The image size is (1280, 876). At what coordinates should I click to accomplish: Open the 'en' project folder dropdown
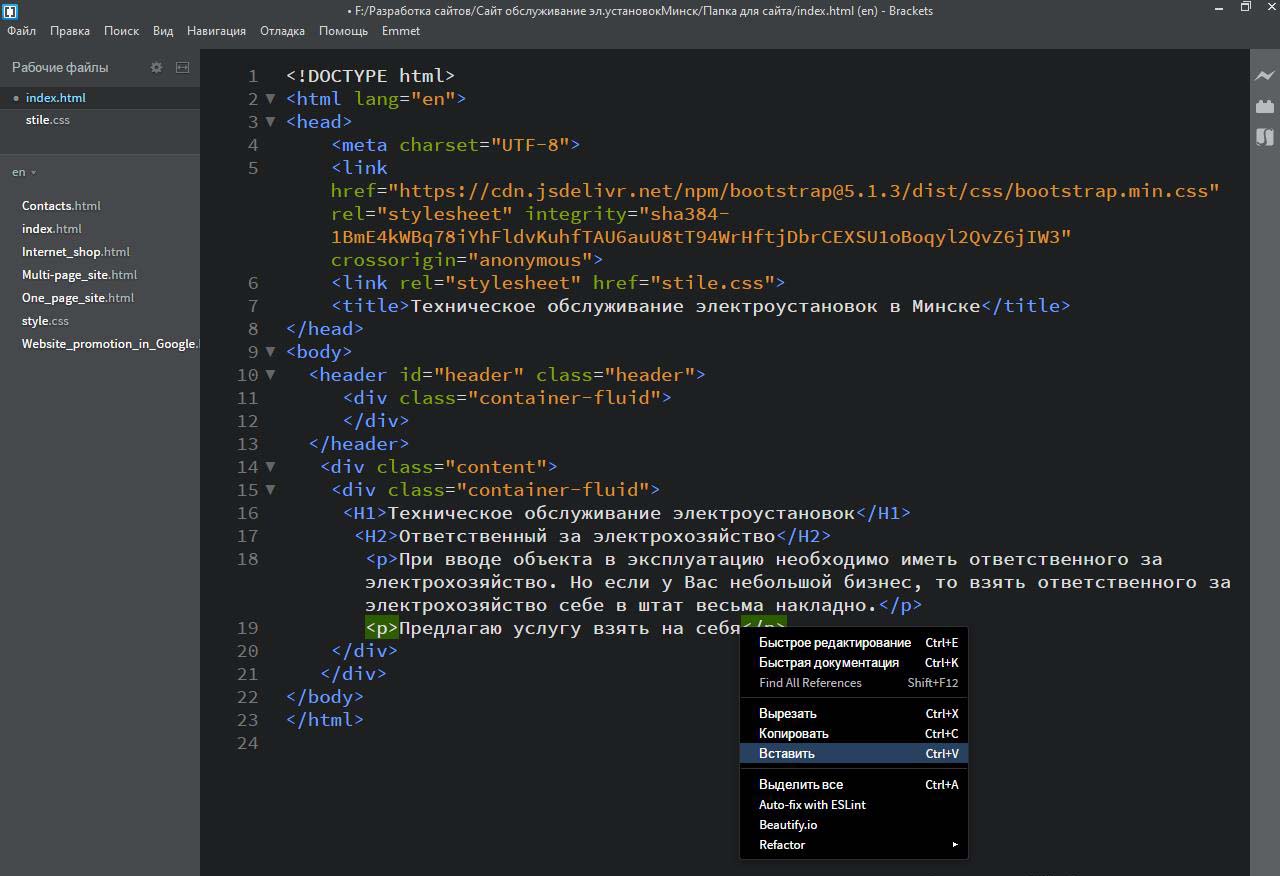(x=23, y=172)
